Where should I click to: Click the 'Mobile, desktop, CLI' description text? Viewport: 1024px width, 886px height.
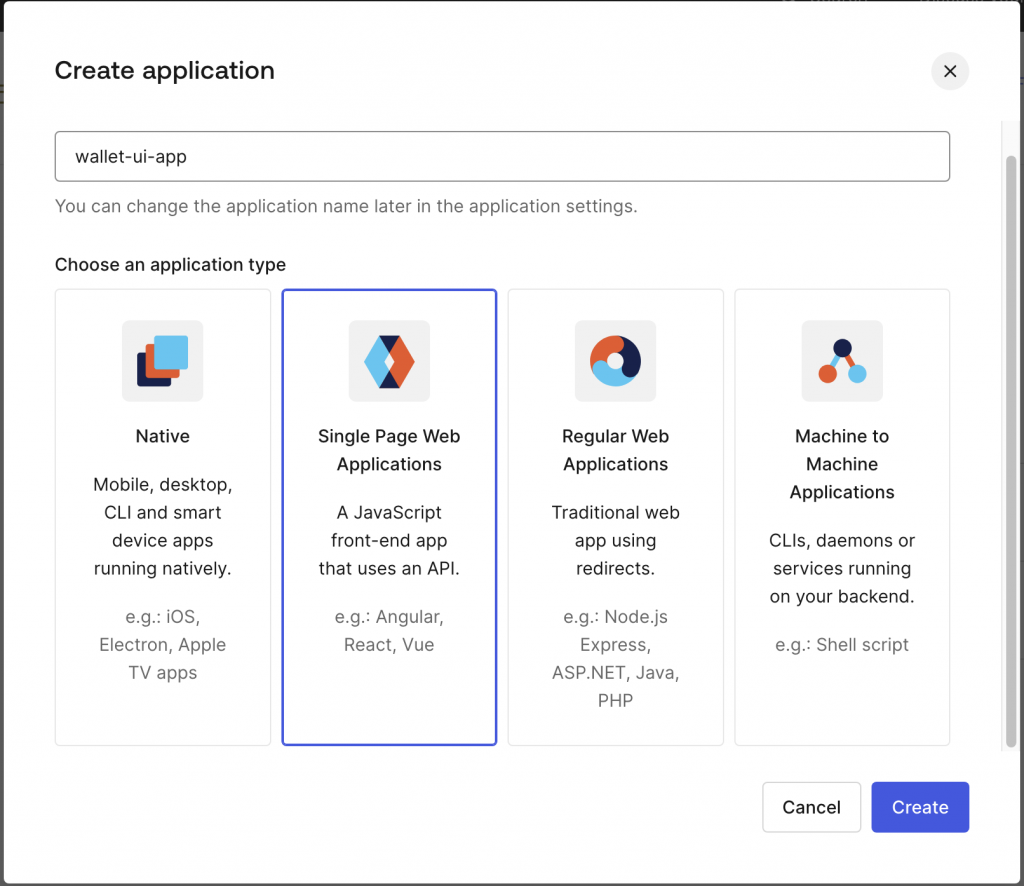tap(162, 526)
